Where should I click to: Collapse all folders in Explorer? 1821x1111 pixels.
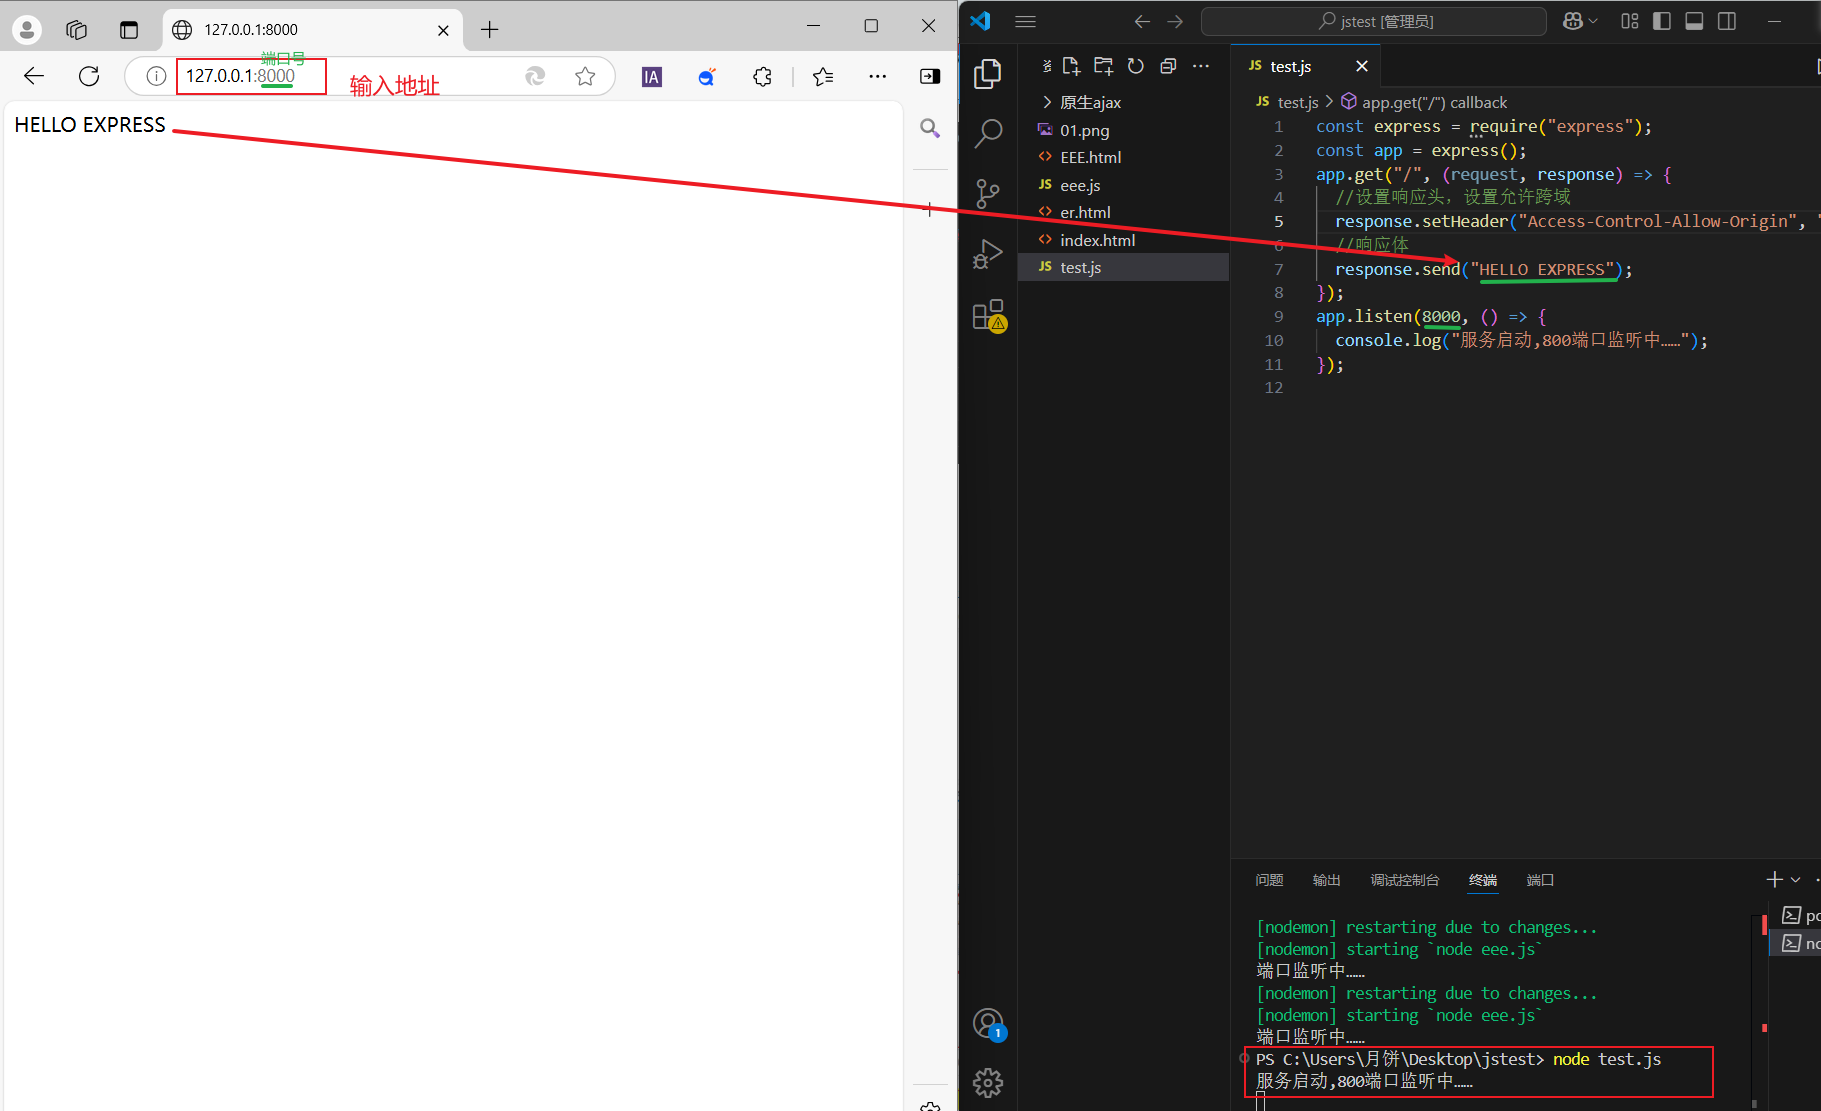pyautogui.click(x=1168, y=66)
